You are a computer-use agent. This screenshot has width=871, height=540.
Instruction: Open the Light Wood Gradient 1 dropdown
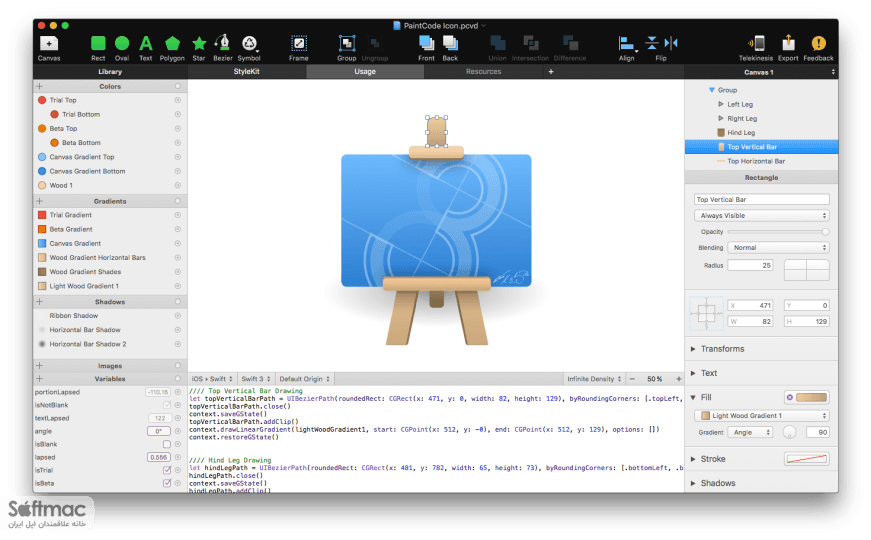762,416
